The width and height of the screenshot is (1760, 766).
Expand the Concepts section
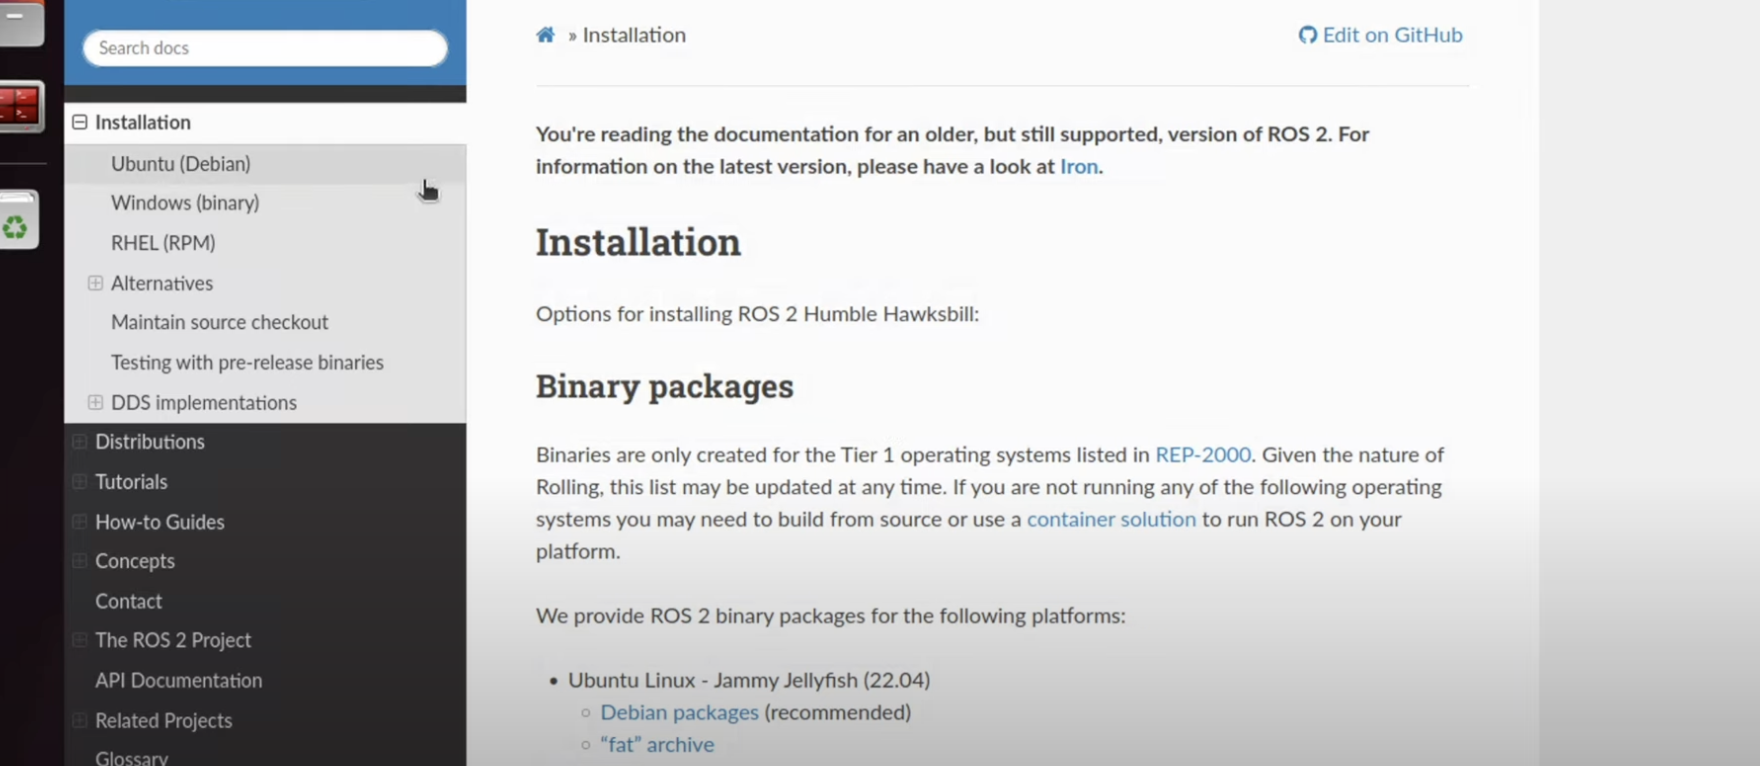[79, 561]
